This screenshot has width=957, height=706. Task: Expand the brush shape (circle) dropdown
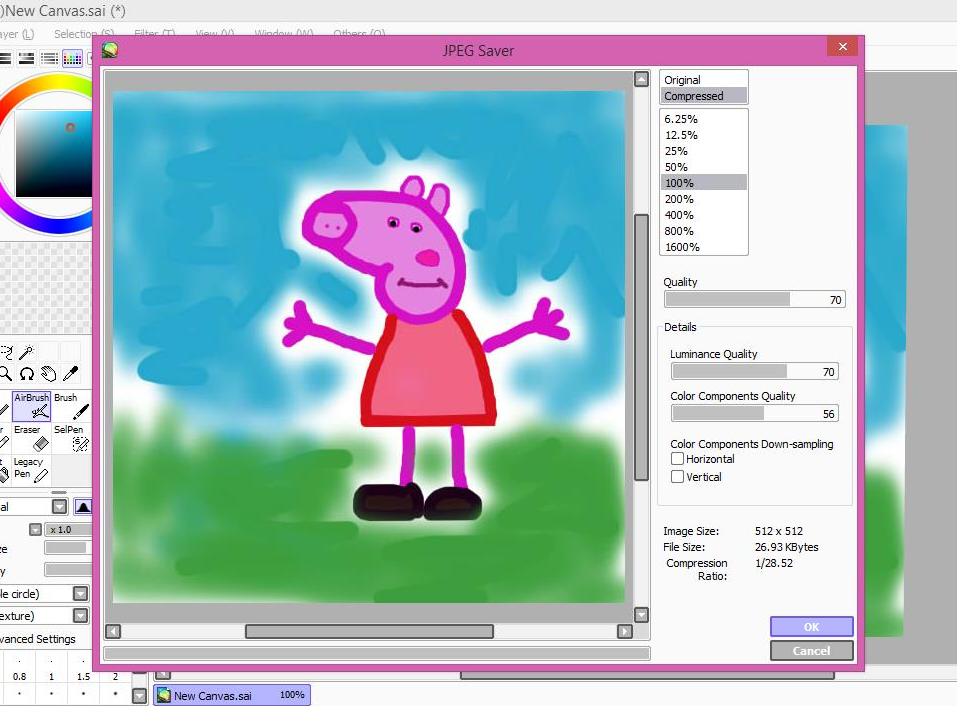[x=81, y=594]
